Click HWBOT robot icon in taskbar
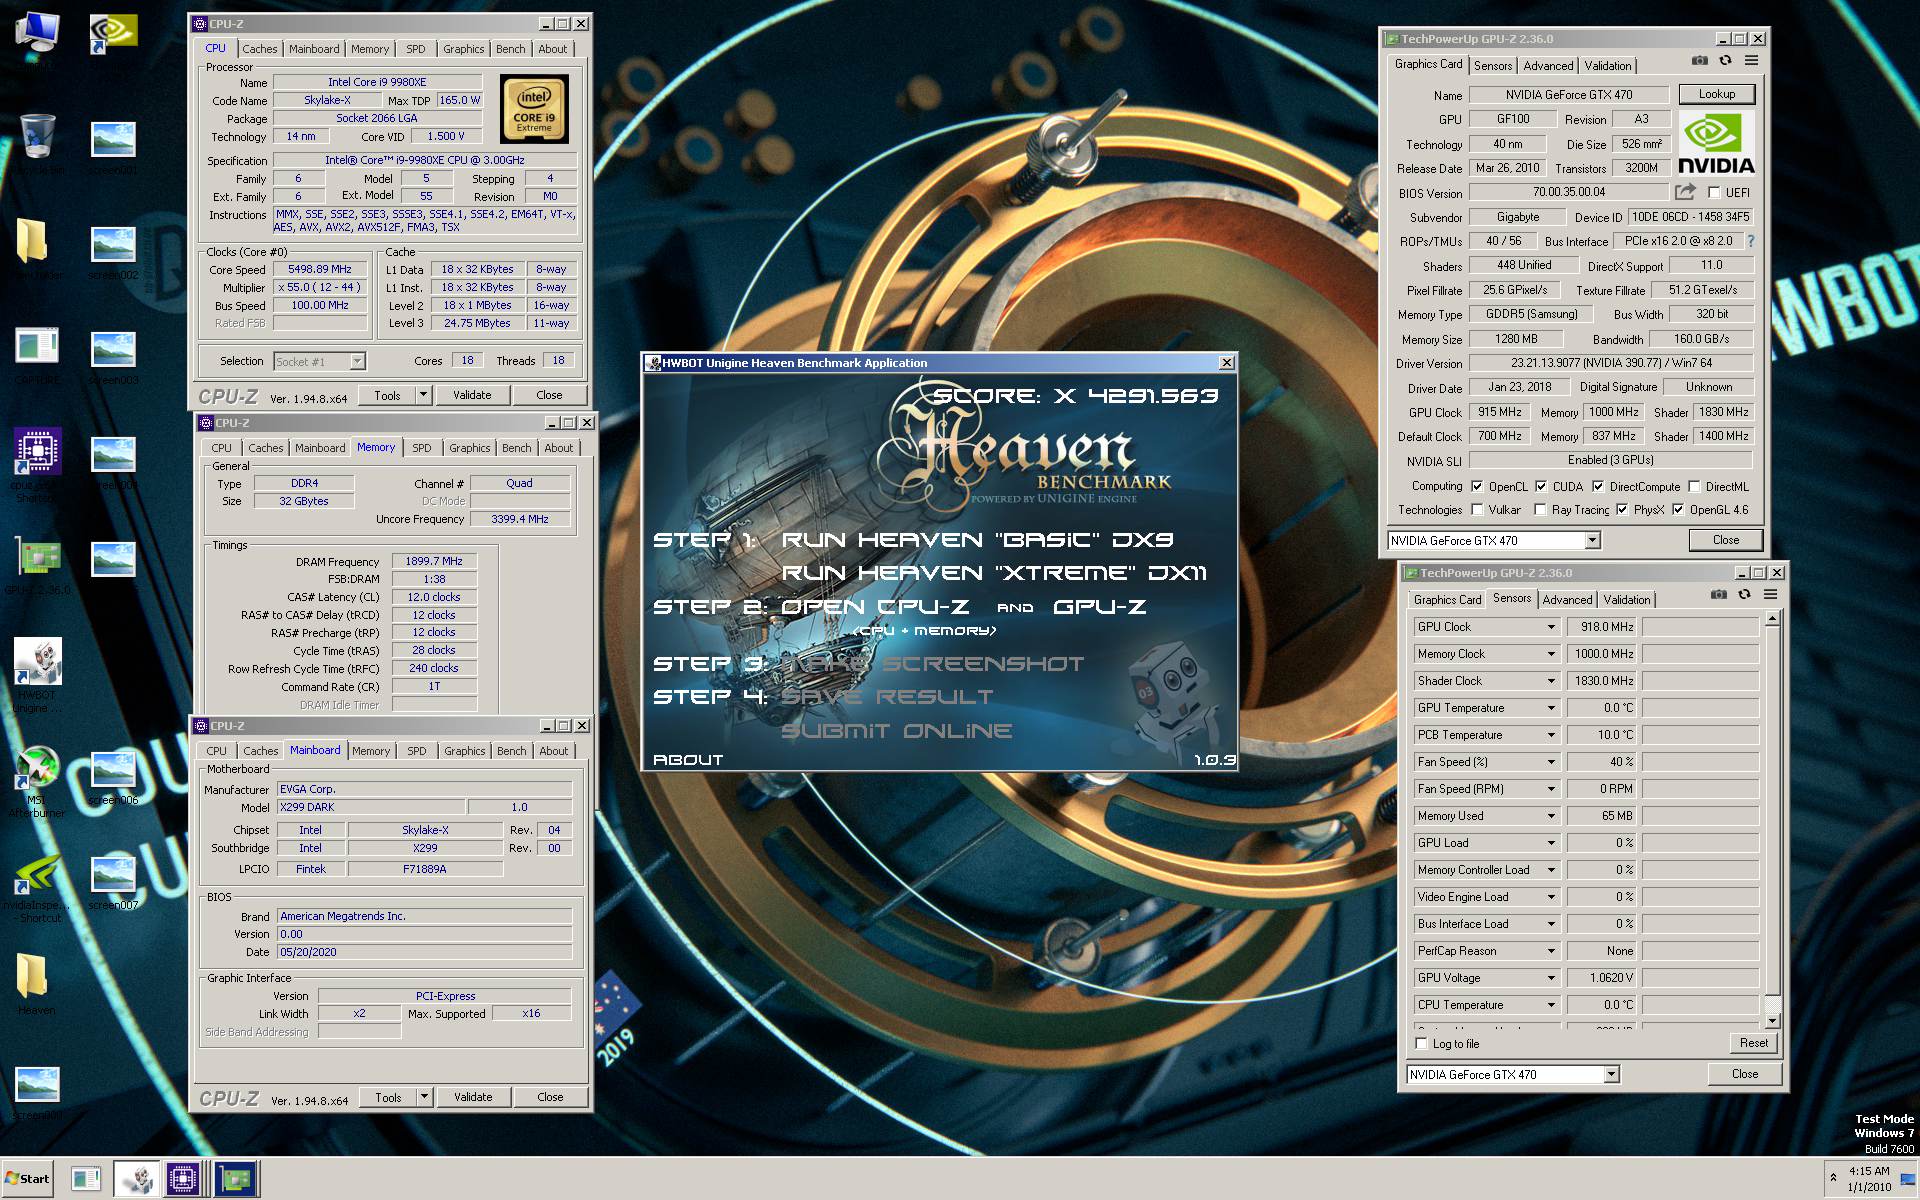The image size is (1920, 1200). [x=137, y=1180]
